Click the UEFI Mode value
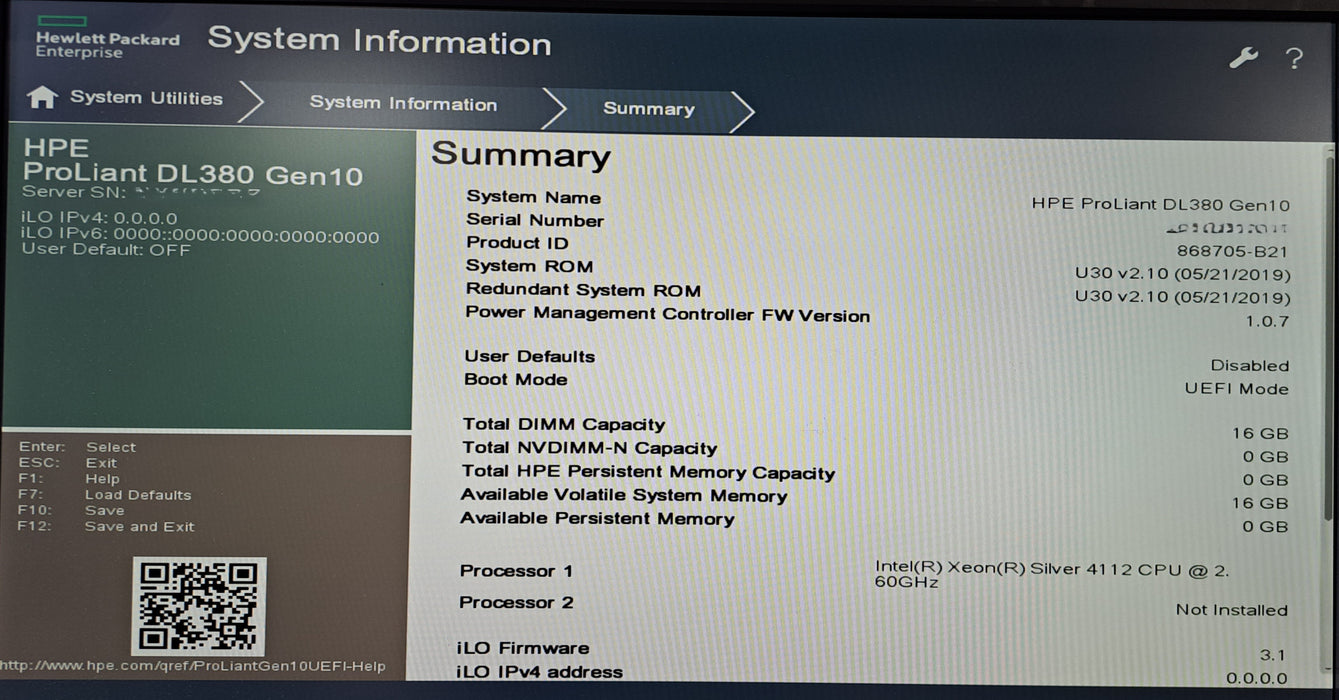The width and height of the screenshot is (1339, 700). (x=1237, y=389)
